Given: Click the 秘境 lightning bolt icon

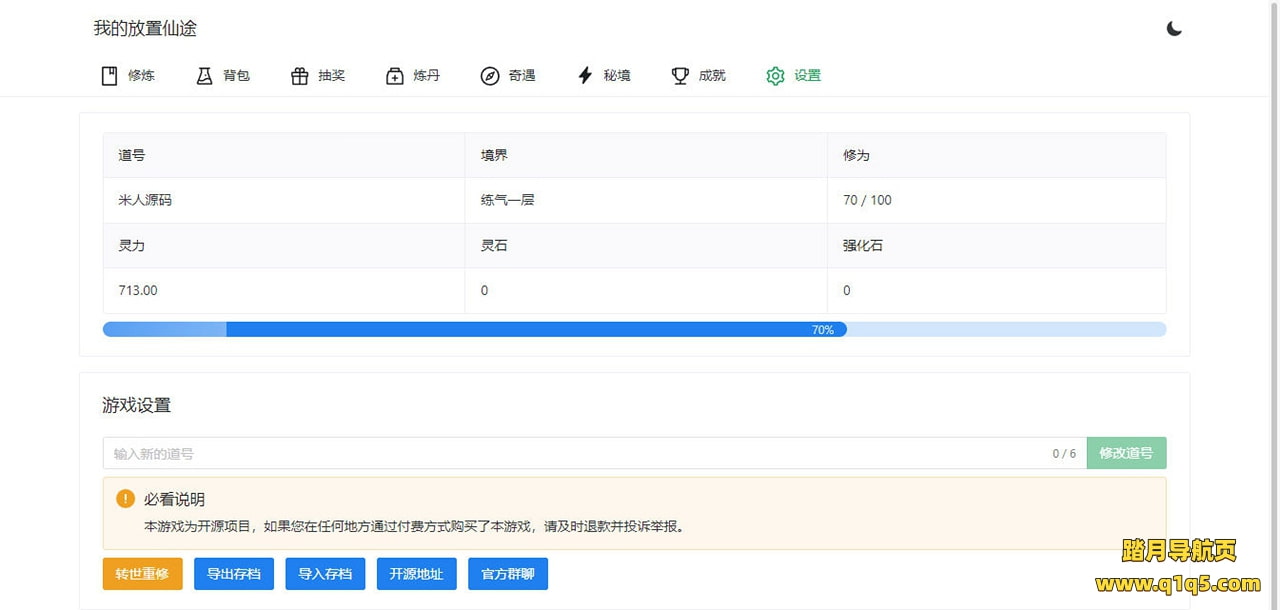Looking at the screenshot, I should 585,76.
